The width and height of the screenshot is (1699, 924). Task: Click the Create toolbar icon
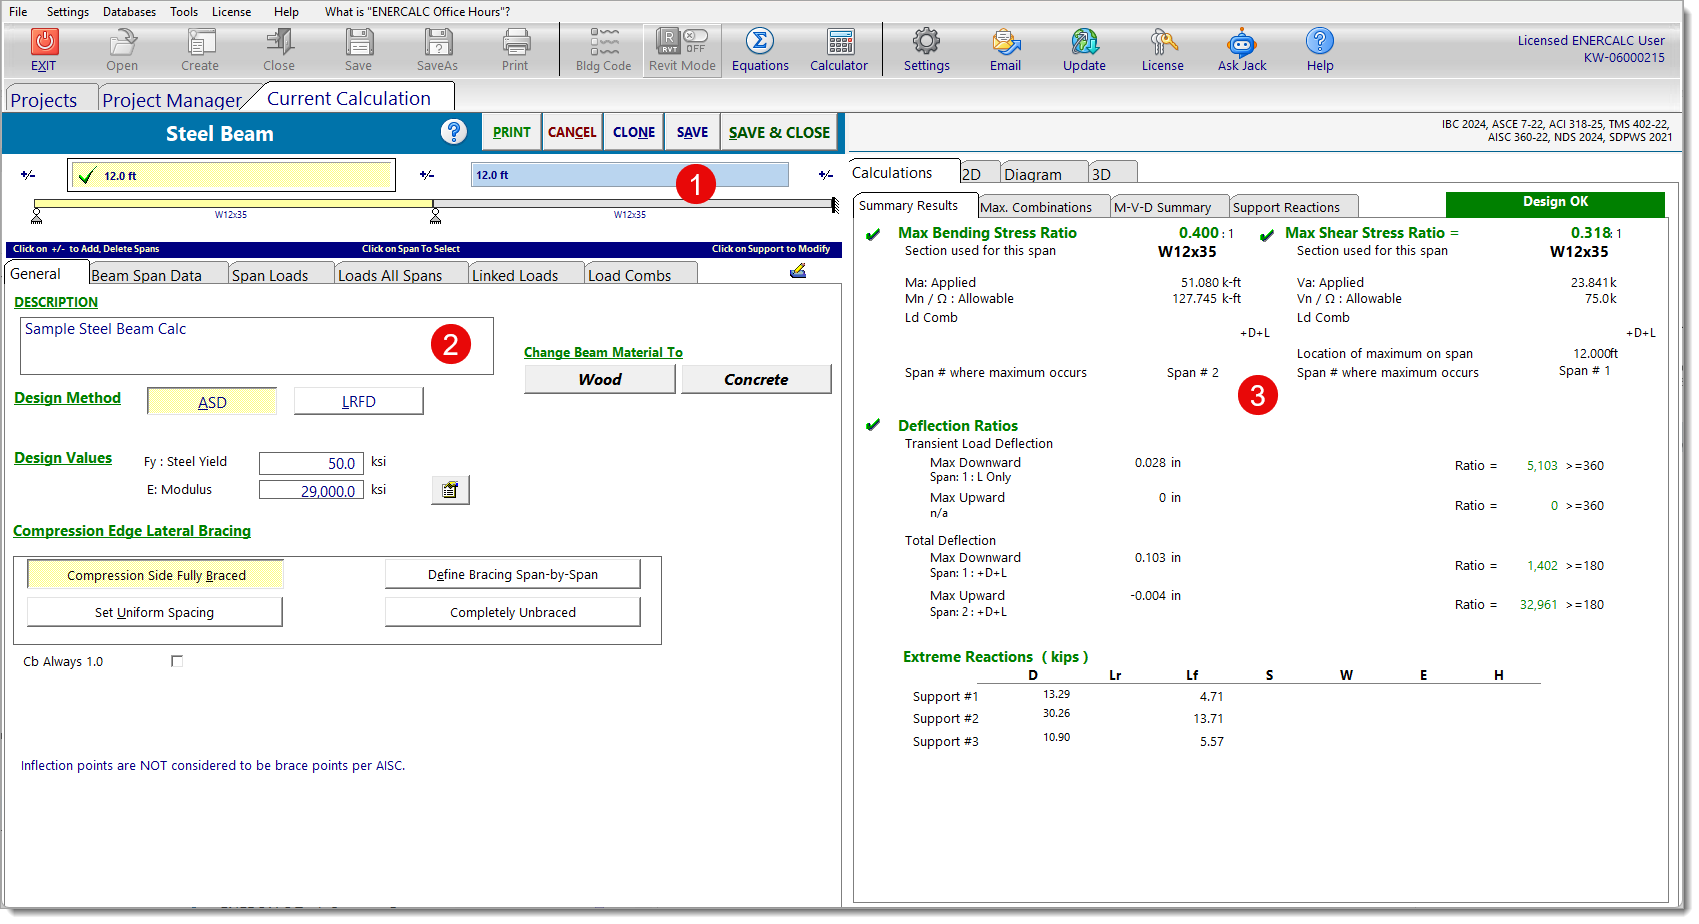click(x=200, y=42)
